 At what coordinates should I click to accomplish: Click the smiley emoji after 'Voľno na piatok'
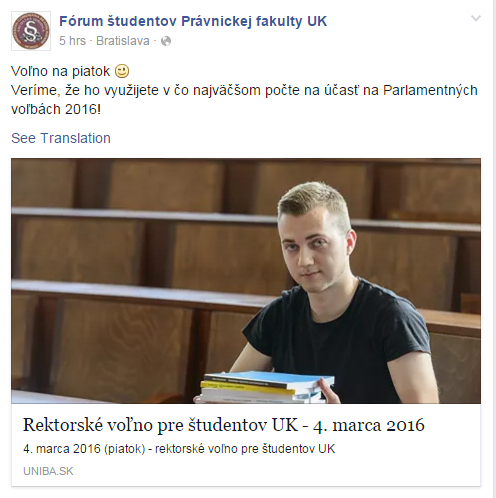(x=122, y=71)
